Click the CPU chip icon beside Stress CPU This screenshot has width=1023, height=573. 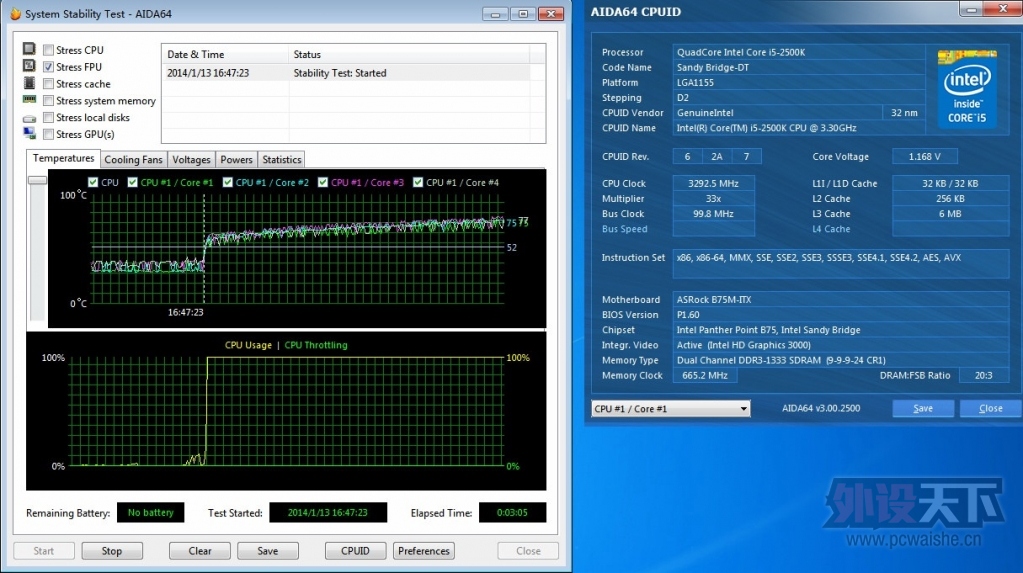tap(29, 49)
